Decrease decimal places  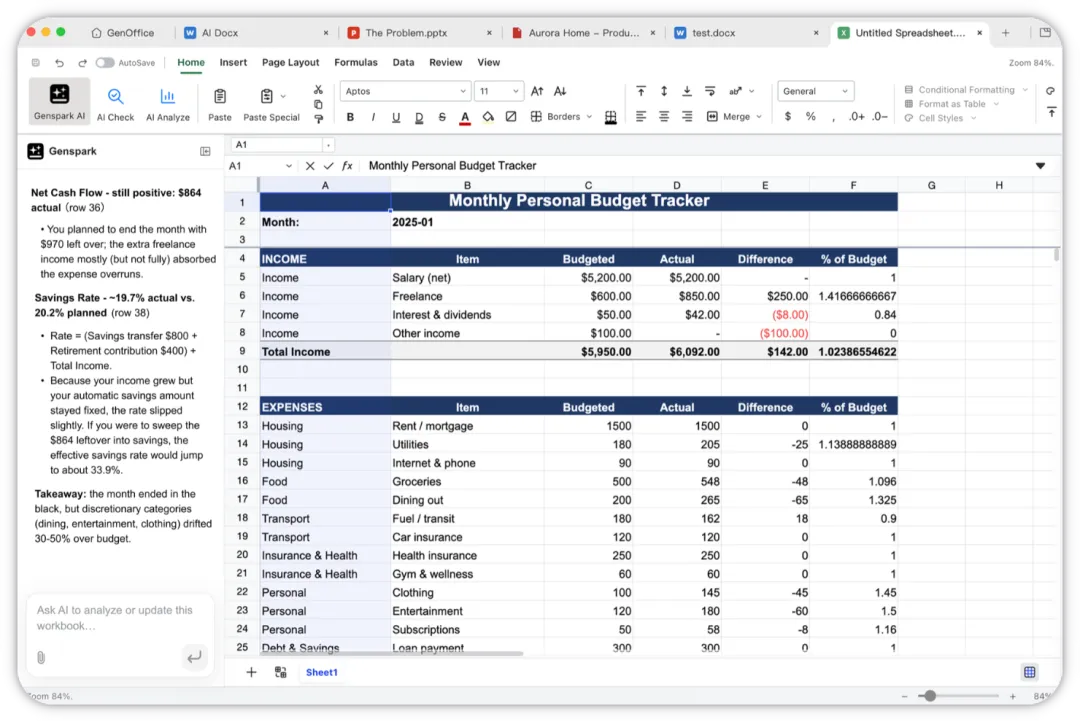(x=880, y=117)
